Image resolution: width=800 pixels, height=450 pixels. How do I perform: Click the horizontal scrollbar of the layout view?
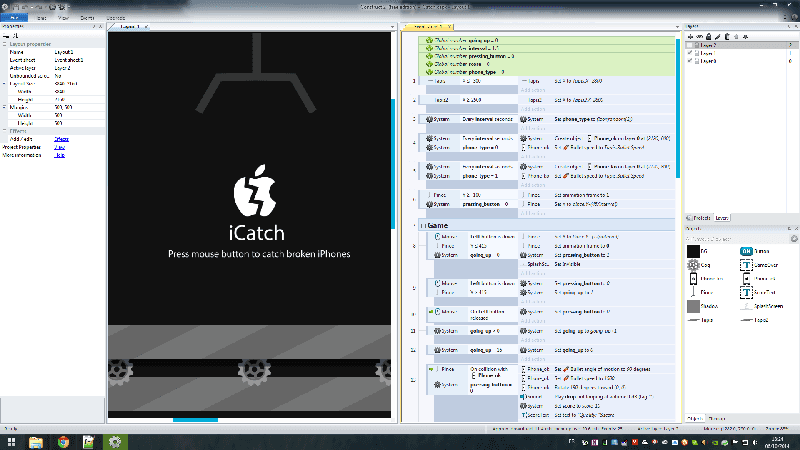pyautogui.click(x=195, y=420)
